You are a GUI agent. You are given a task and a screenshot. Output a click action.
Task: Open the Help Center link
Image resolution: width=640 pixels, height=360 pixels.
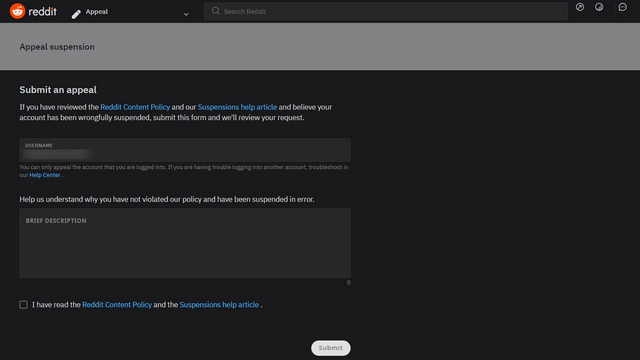pos(45,175)
